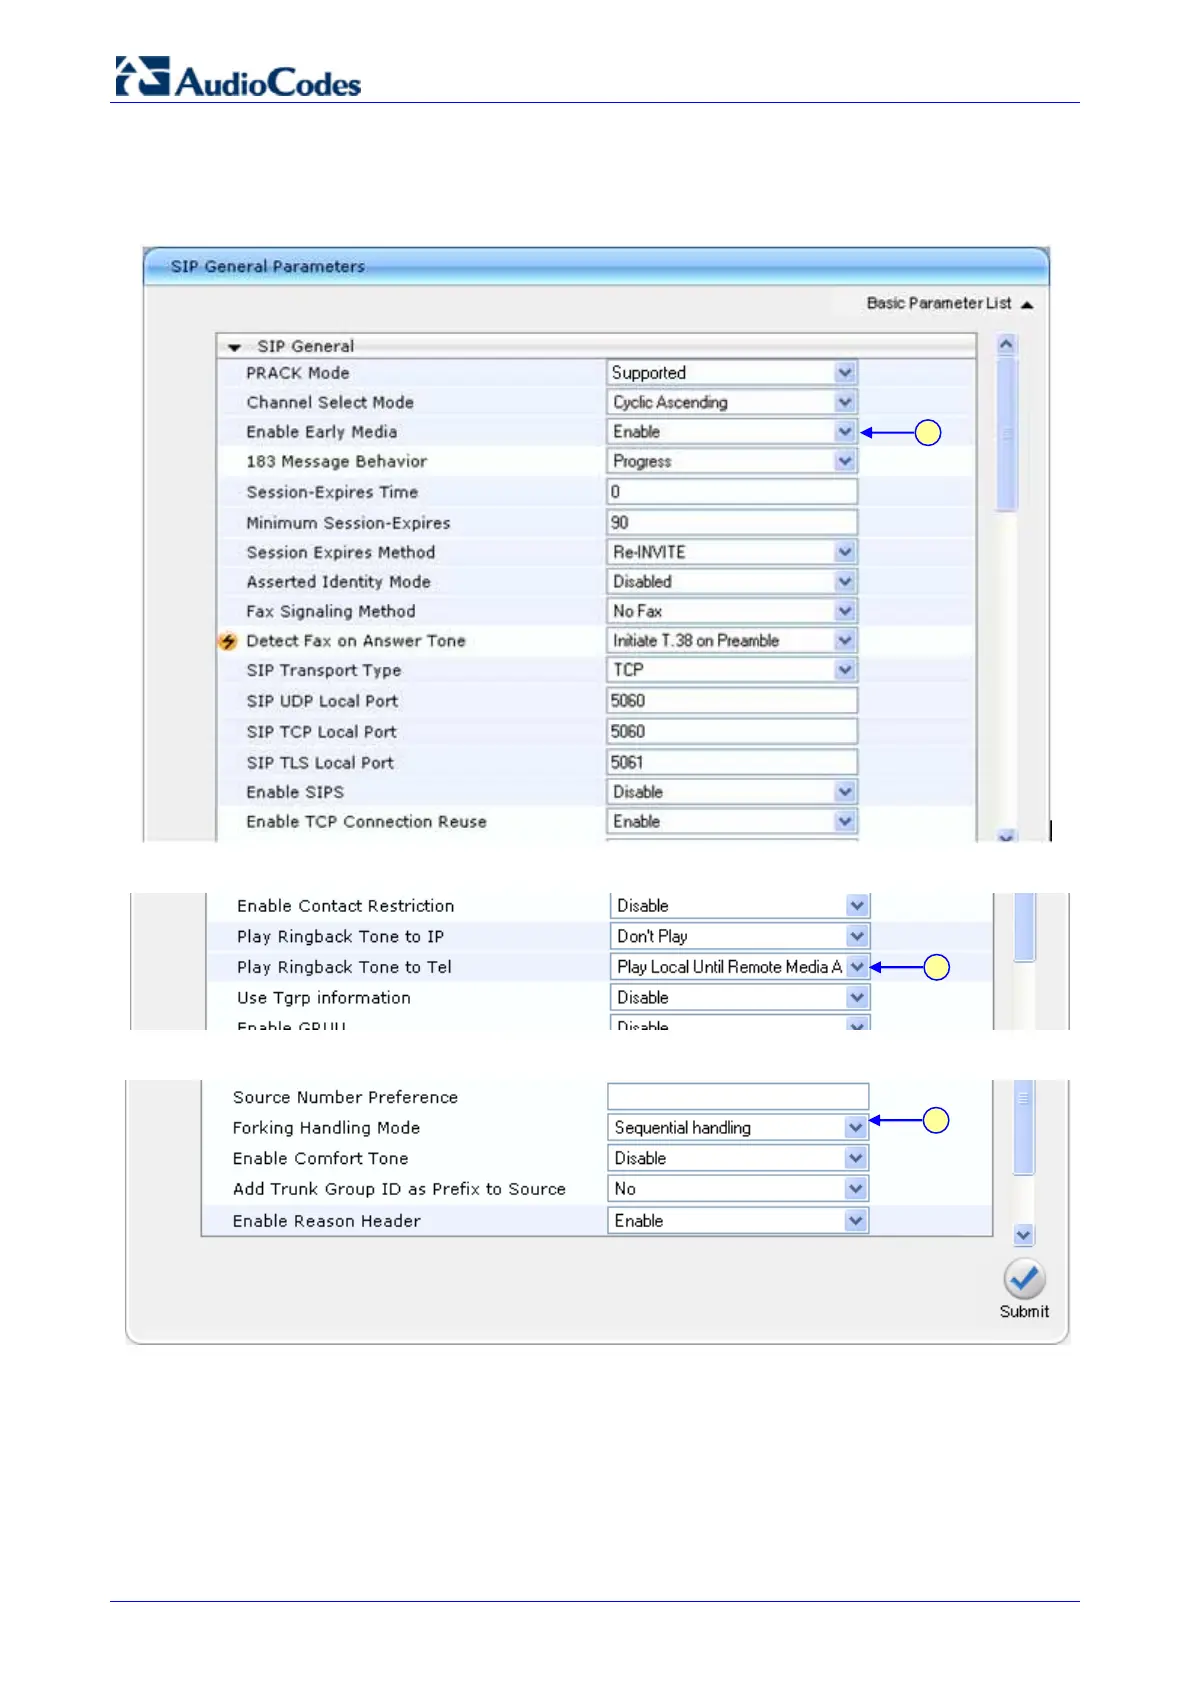Click the Session-Expires Time input field

(x=731, y=492)
